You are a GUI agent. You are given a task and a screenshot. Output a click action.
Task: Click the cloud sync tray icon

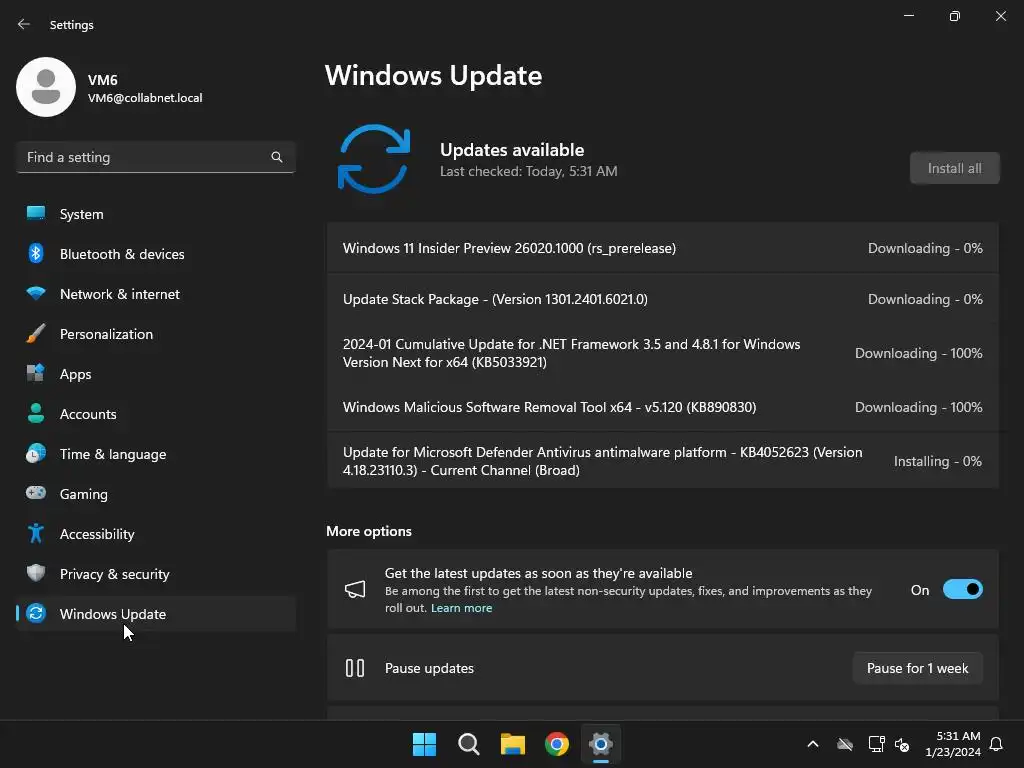[x=845, y=744]
